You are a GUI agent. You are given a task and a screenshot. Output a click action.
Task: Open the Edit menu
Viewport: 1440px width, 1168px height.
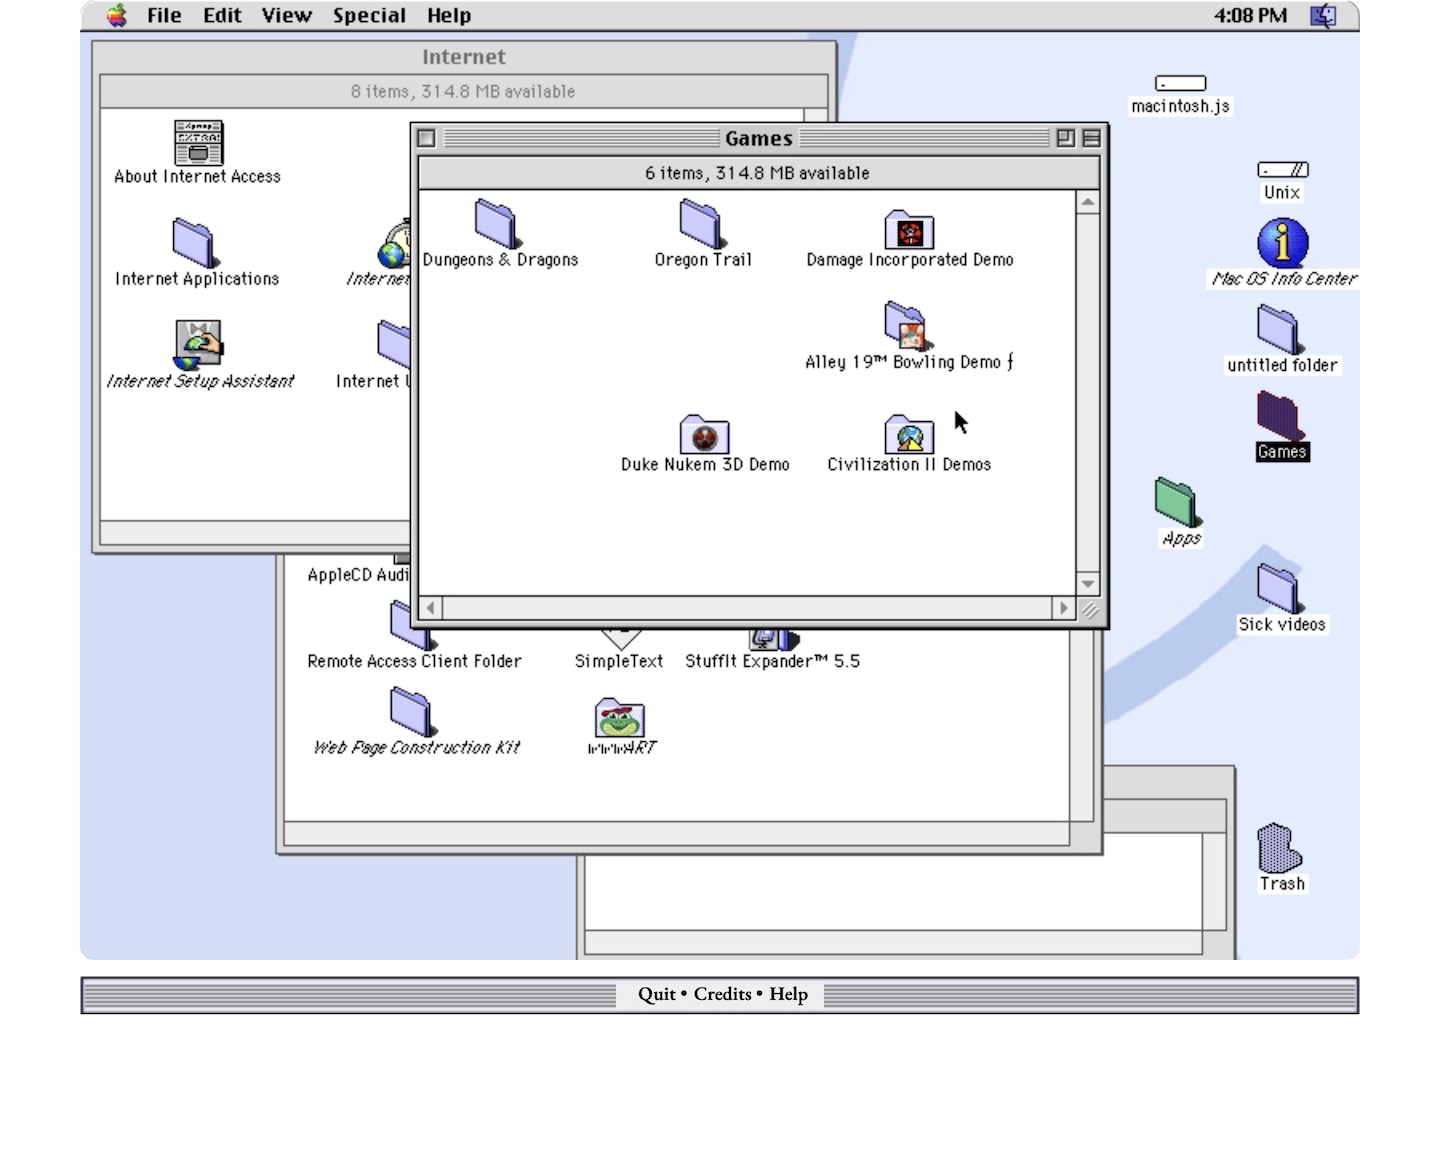pyautogui.click(x=222, y=15)
